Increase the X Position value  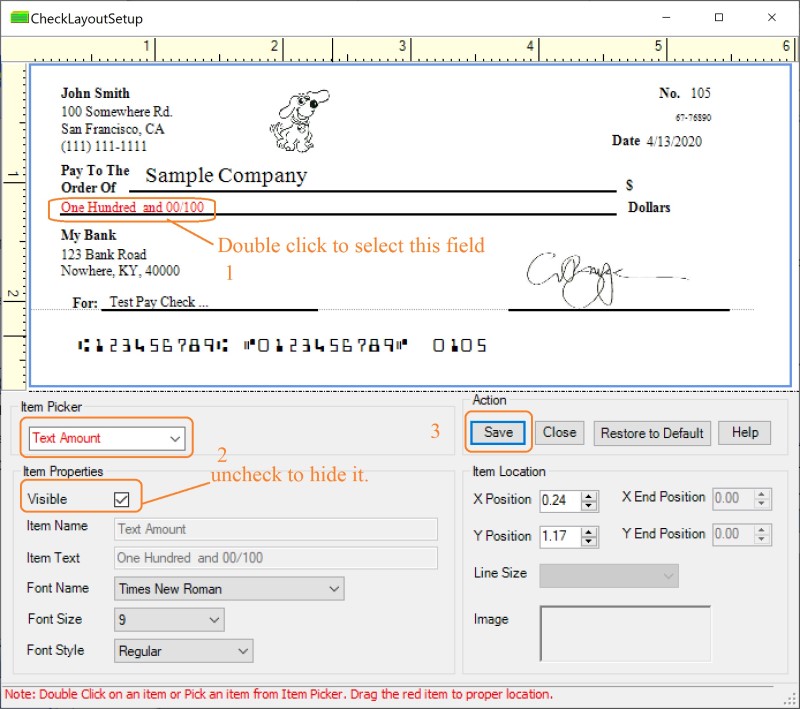(x=589, y=494)
